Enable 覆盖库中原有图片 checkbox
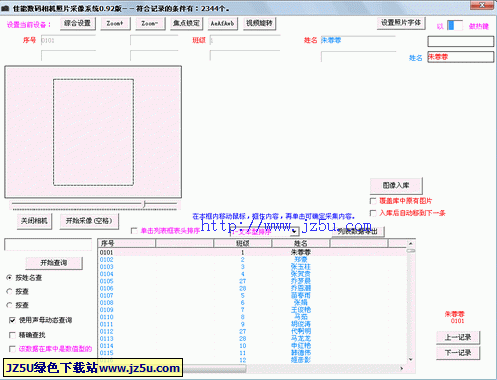Image resolution: width=497 pixels, height=380 pixels. (x=373, y=201)
